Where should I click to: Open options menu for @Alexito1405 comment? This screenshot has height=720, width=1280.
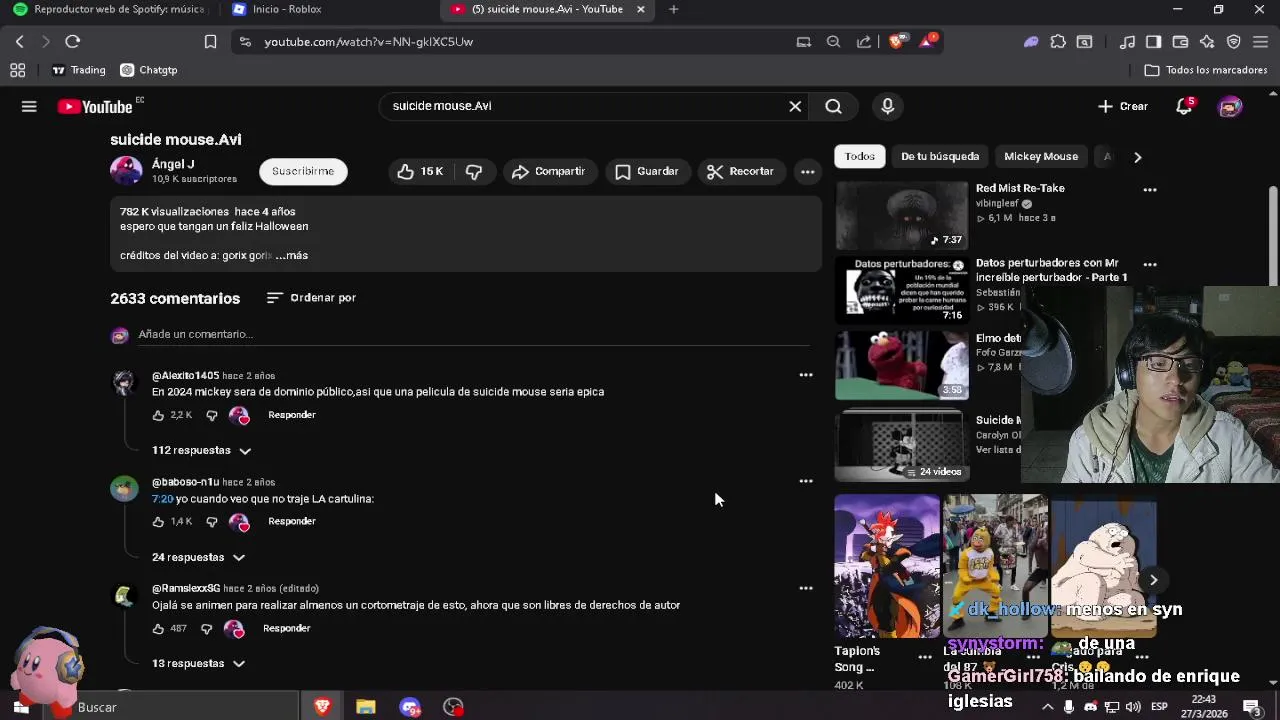[806, 375]
